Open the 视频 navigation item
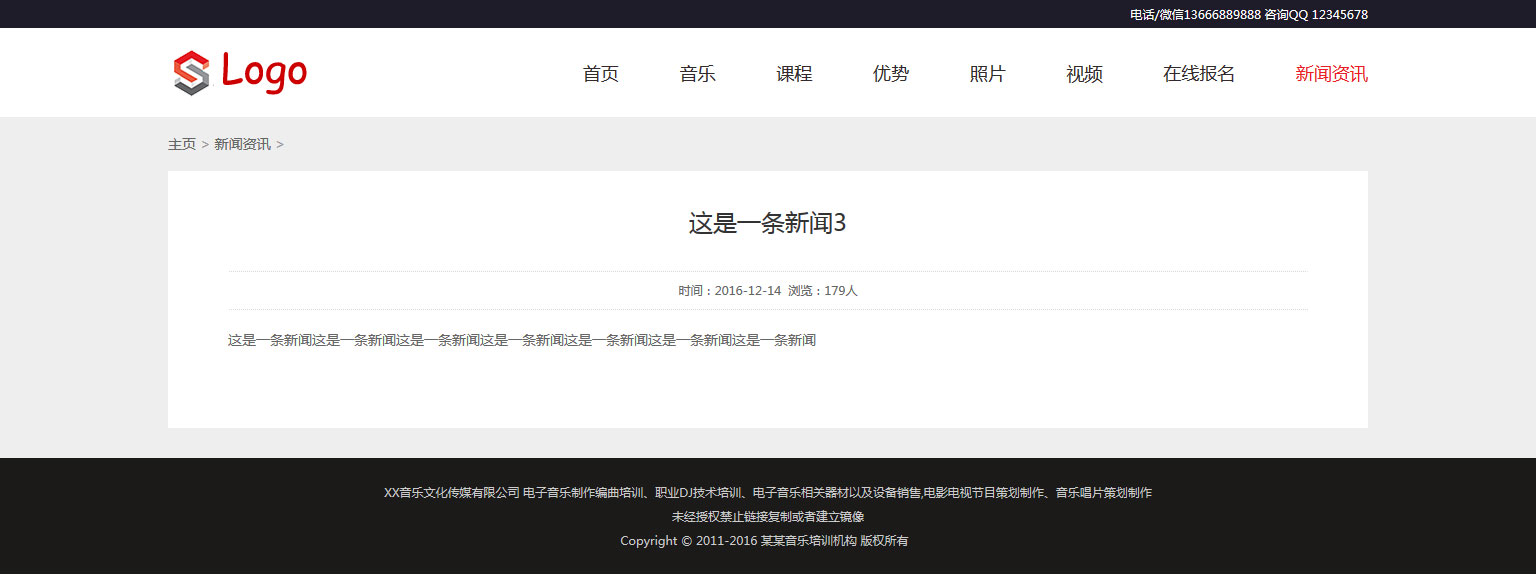This screenshot has width=1536, height=577. coord(1084,74)
